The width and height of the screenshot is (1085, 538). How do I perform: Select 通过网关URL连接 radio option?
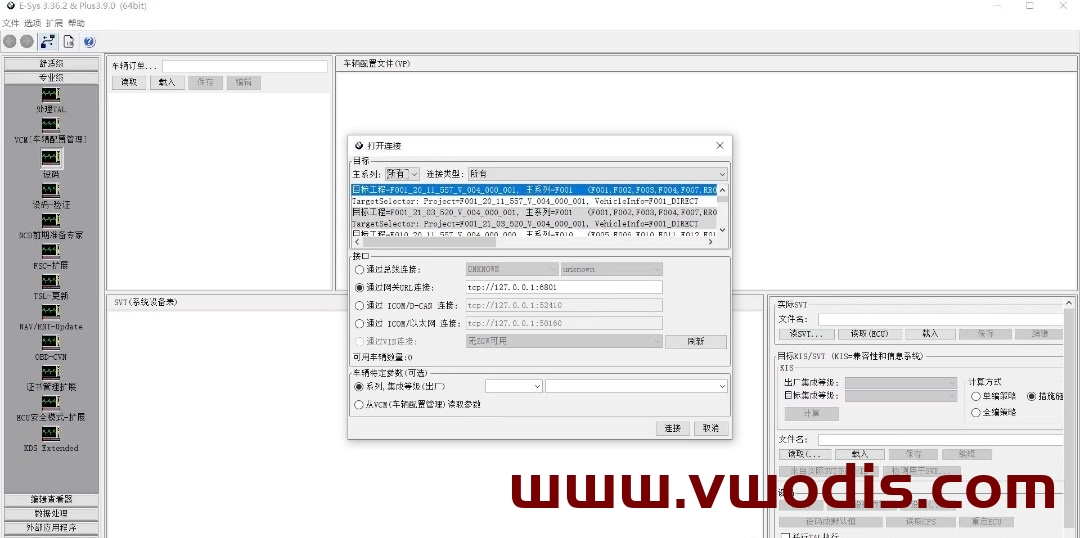(x=359, y=287)
